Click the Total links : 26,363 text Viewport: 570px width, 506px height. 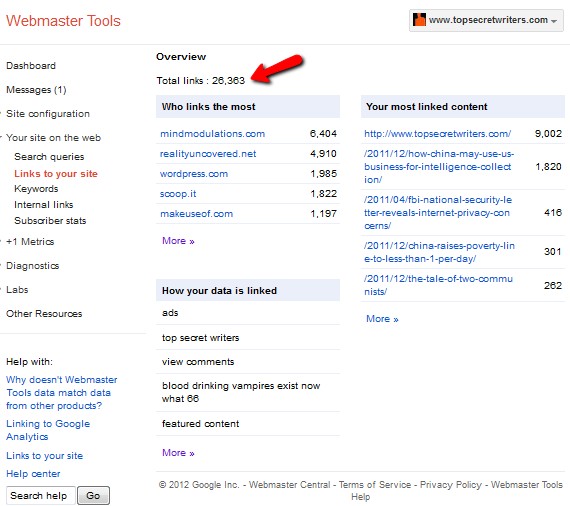click(201, 81)
